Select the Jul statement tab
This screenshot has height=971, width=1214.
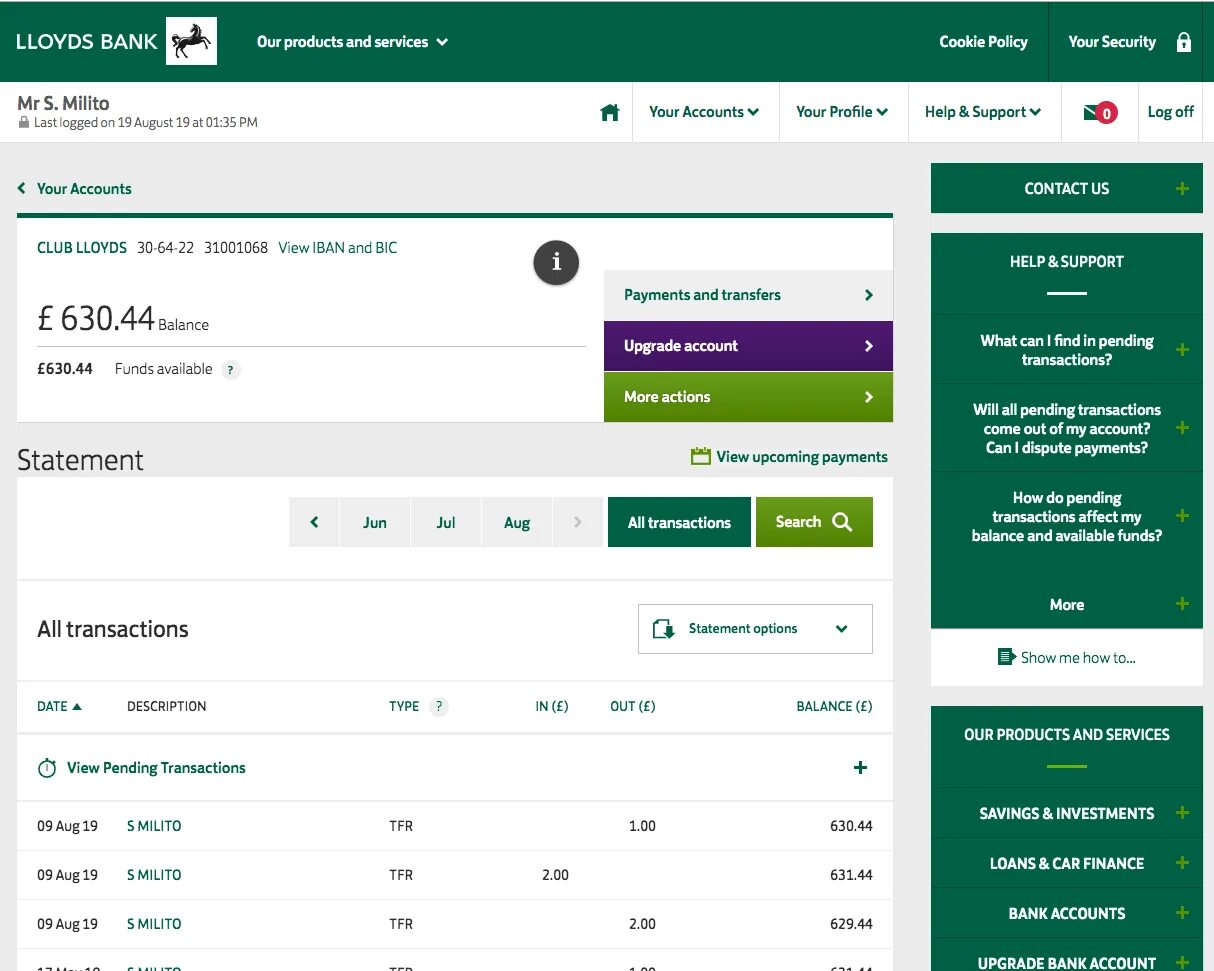(x=446, y=522)
